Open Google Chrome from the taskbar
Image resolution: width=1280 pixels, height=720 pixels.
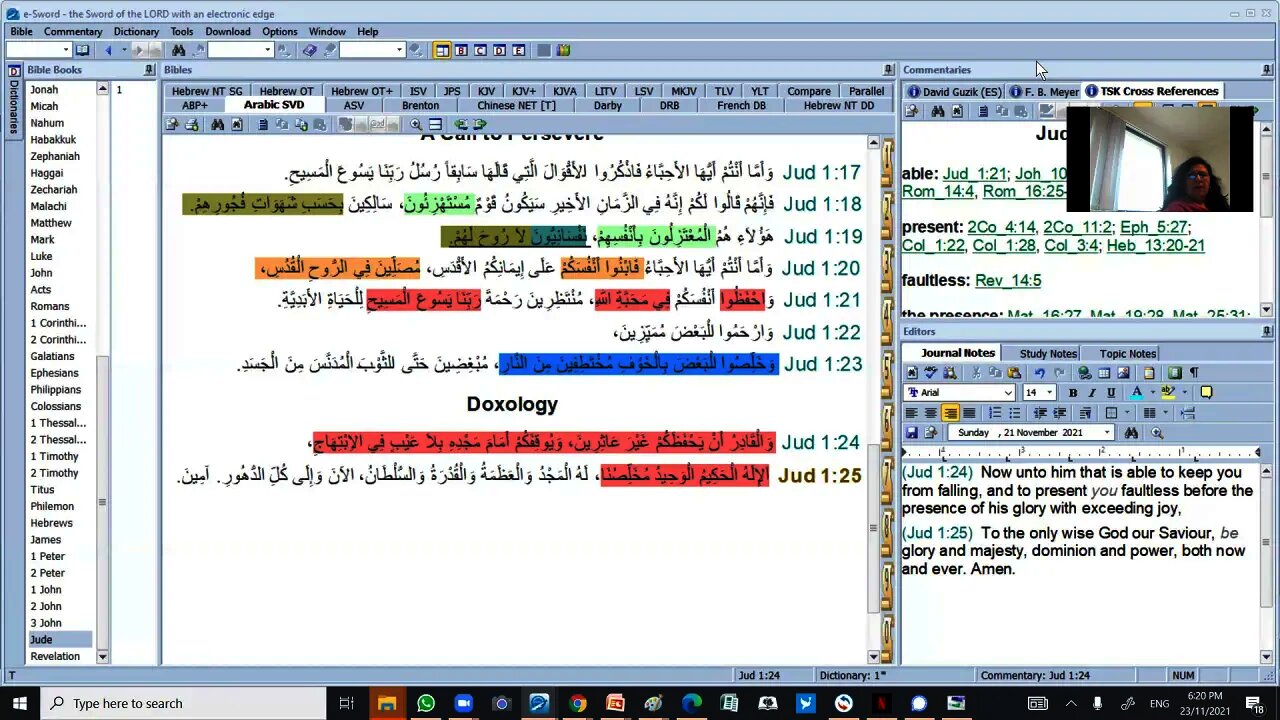point(577,703)
